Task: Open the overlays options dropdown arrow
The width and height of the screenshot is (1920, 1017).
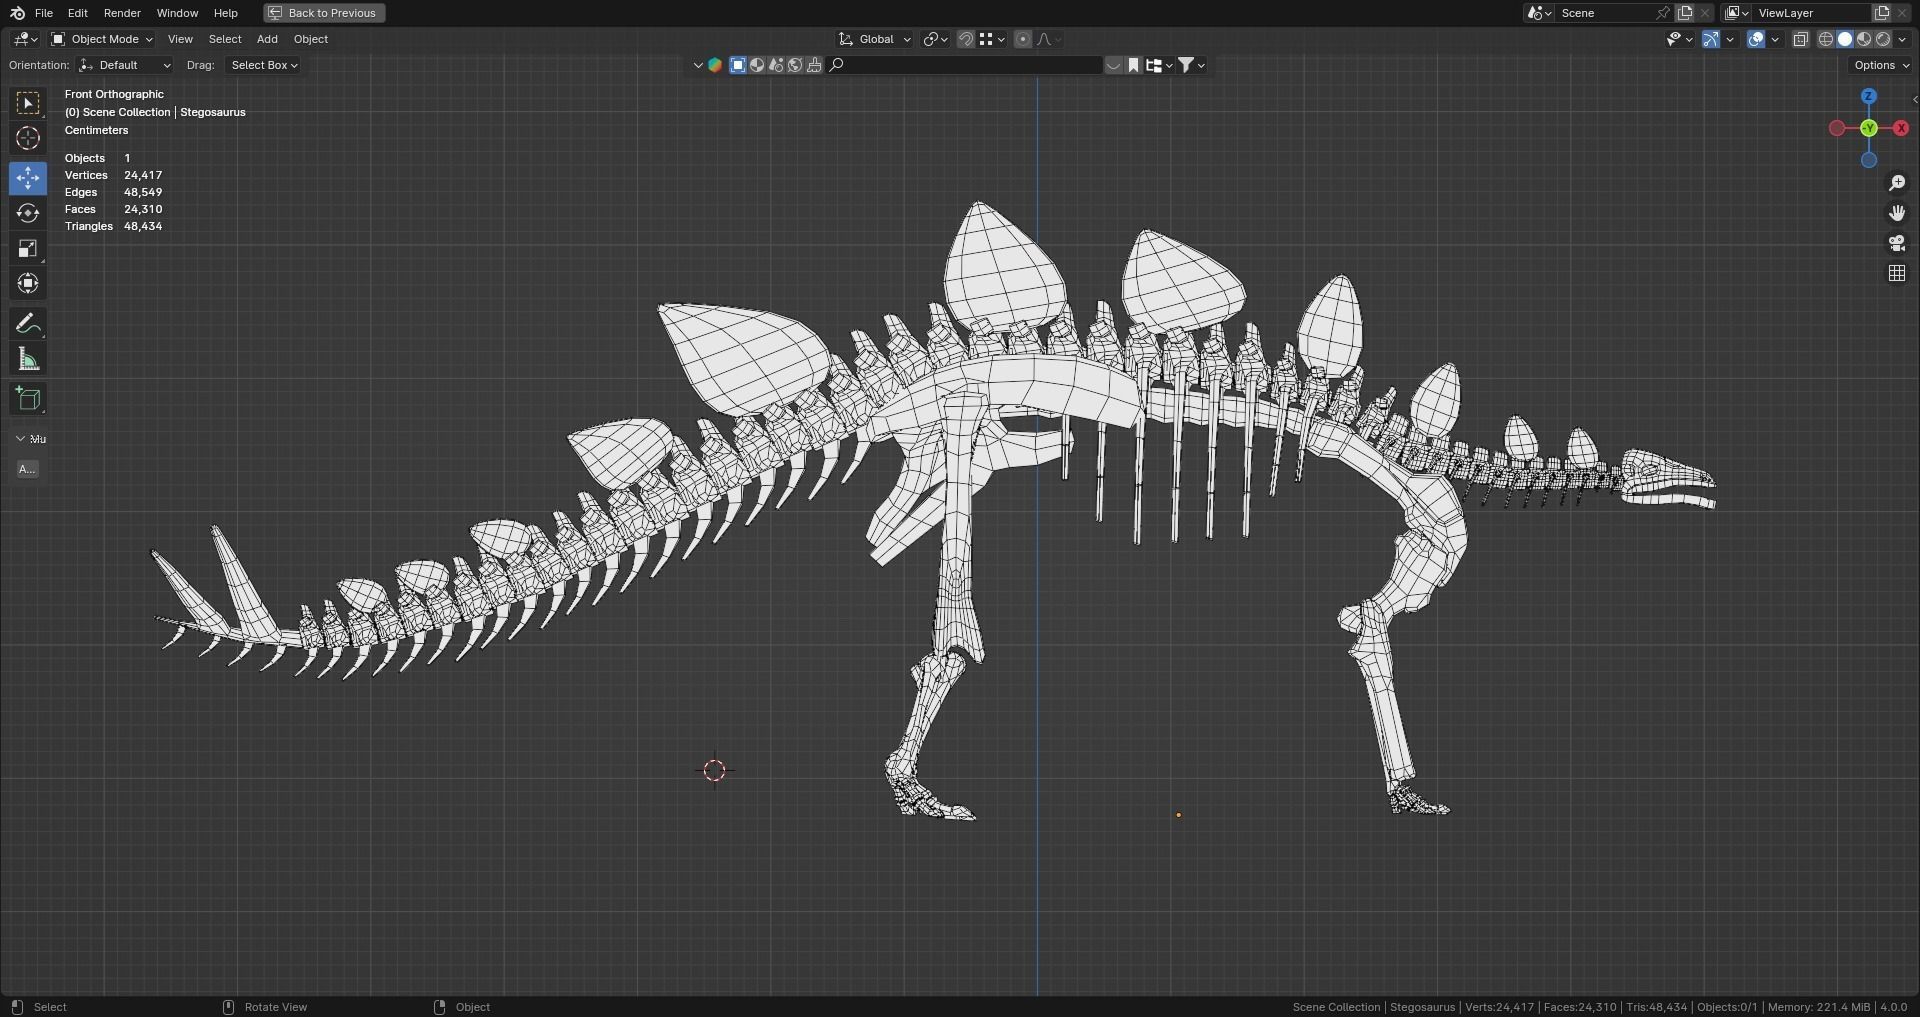Action: point(1775,39)
